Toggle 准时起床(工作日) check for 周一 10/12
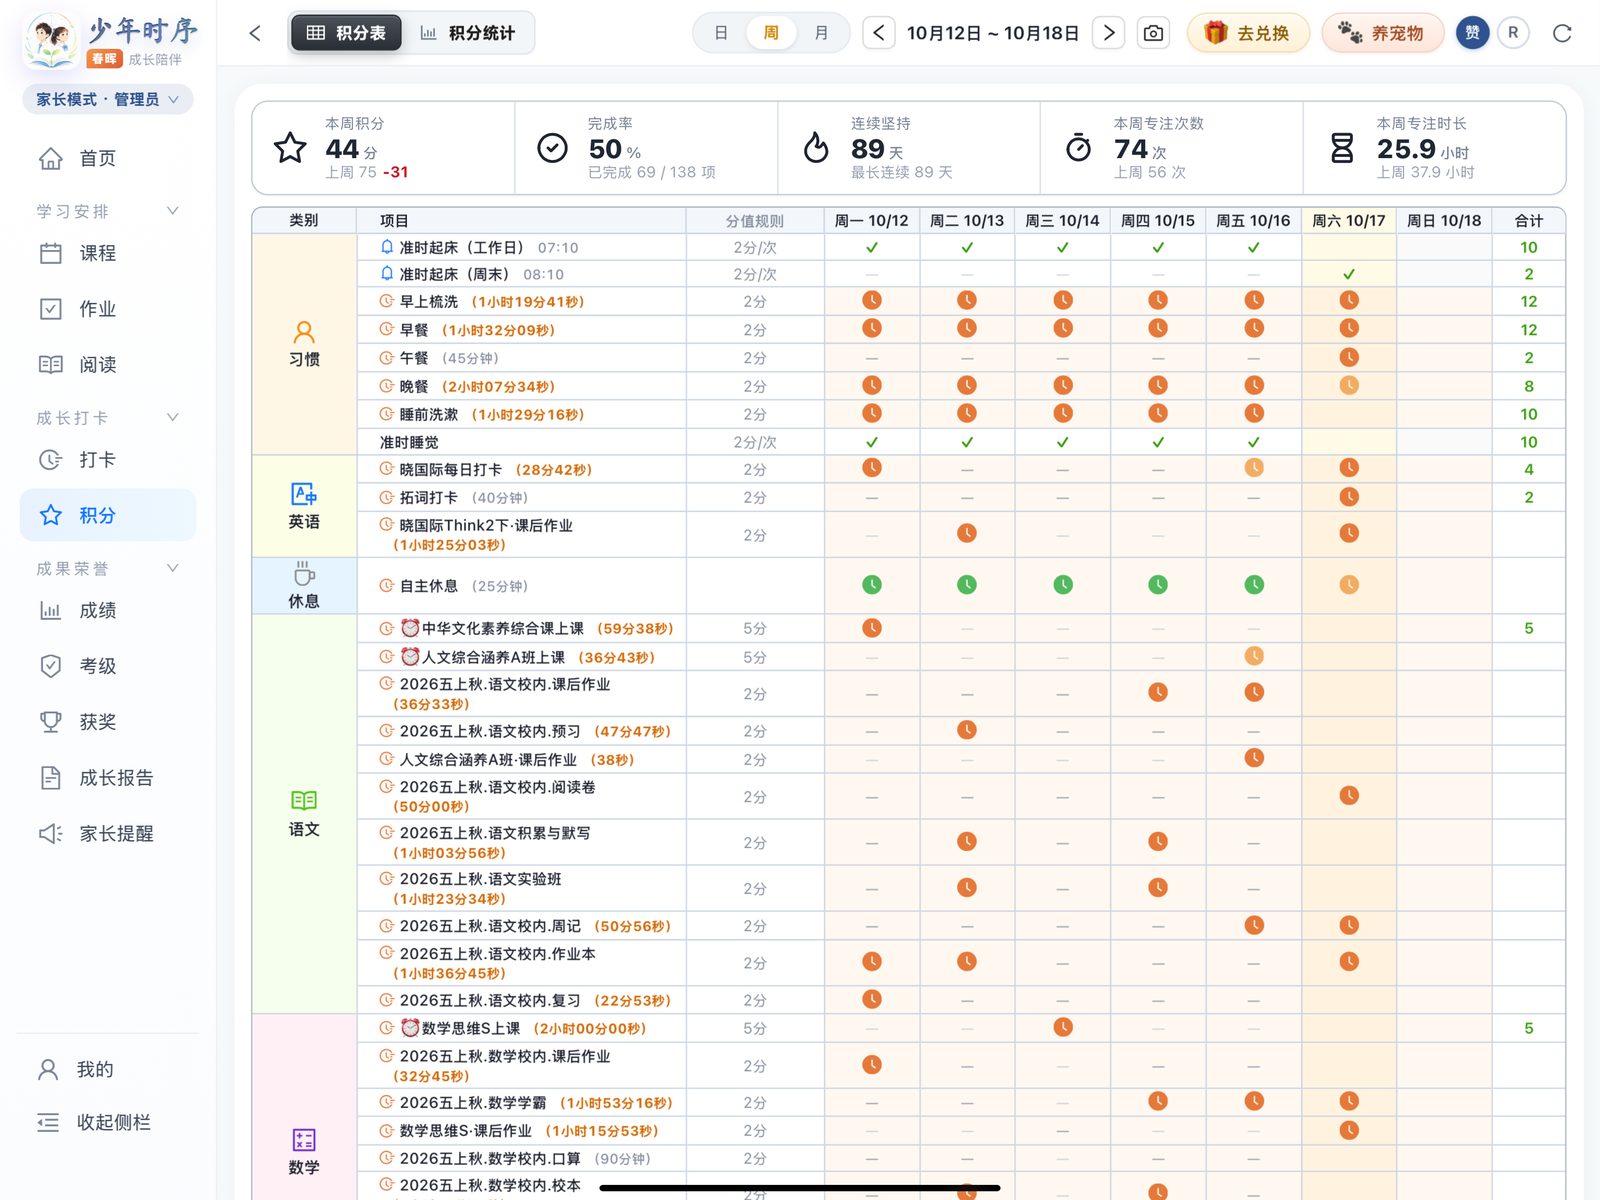 point(872,247)
